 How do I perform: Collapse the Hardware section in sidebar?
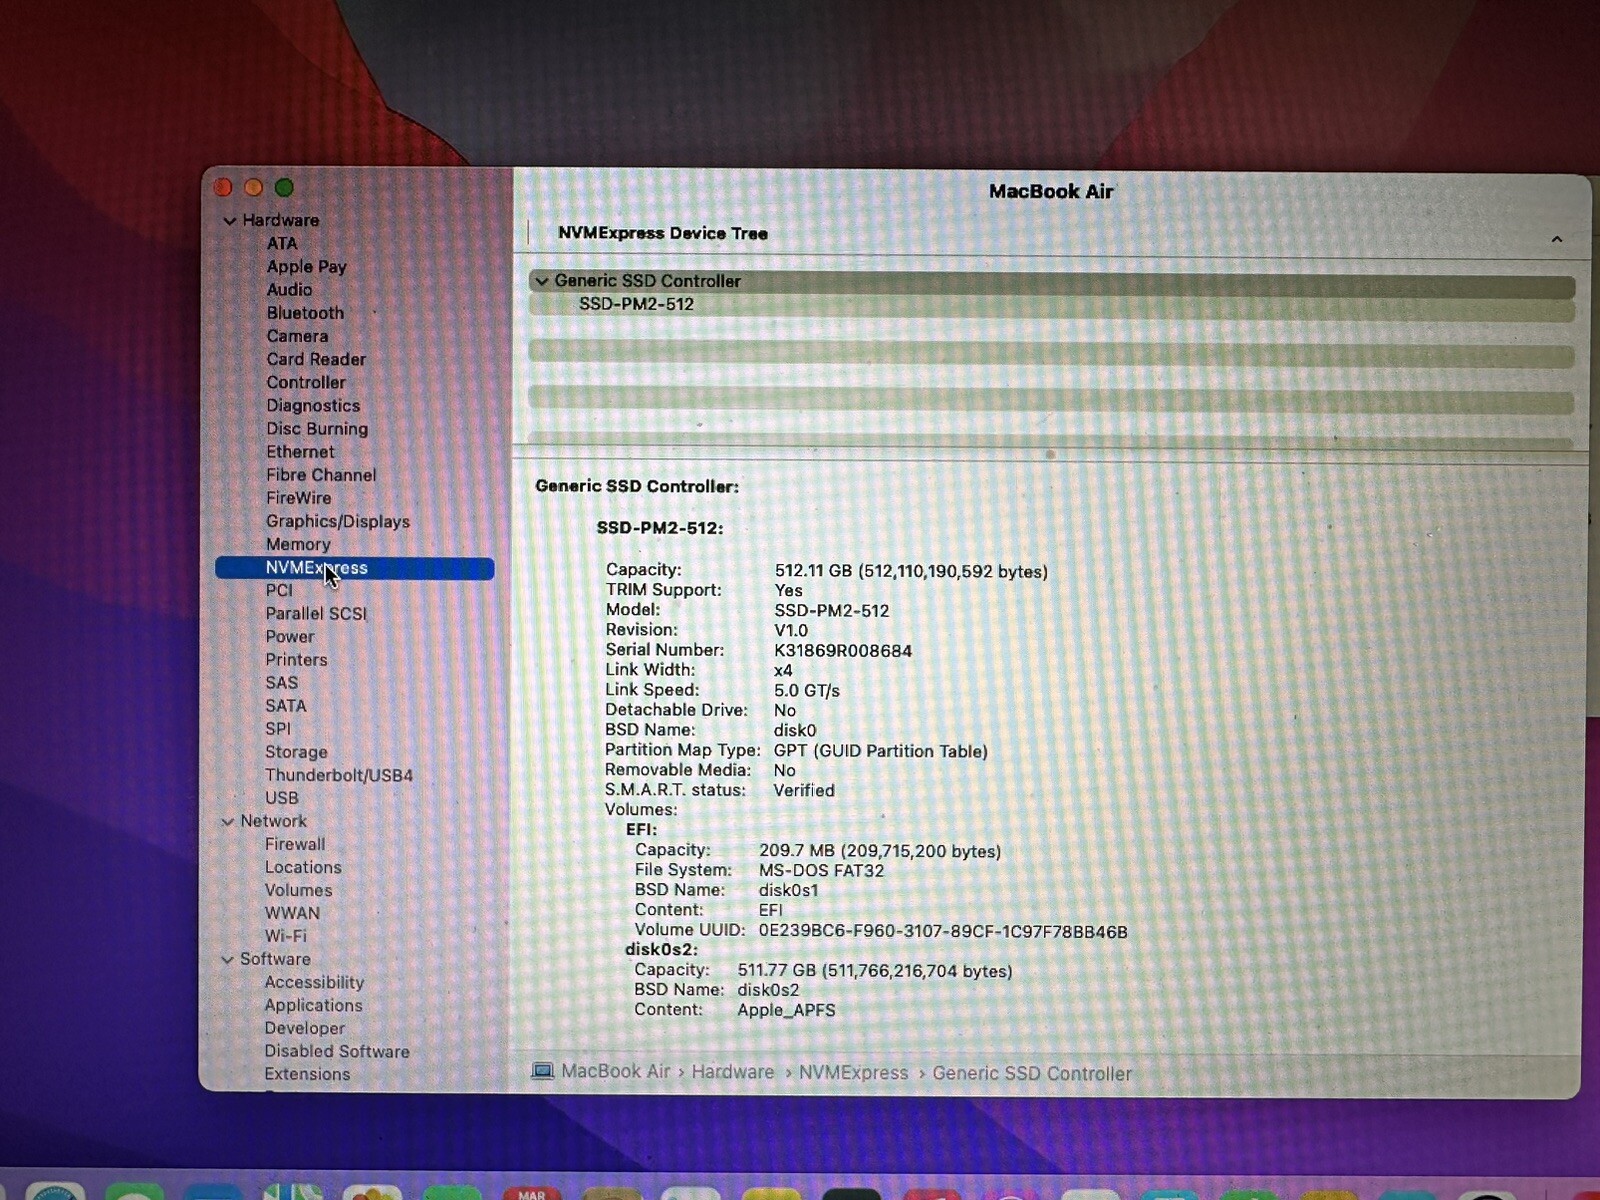(230, 221)
